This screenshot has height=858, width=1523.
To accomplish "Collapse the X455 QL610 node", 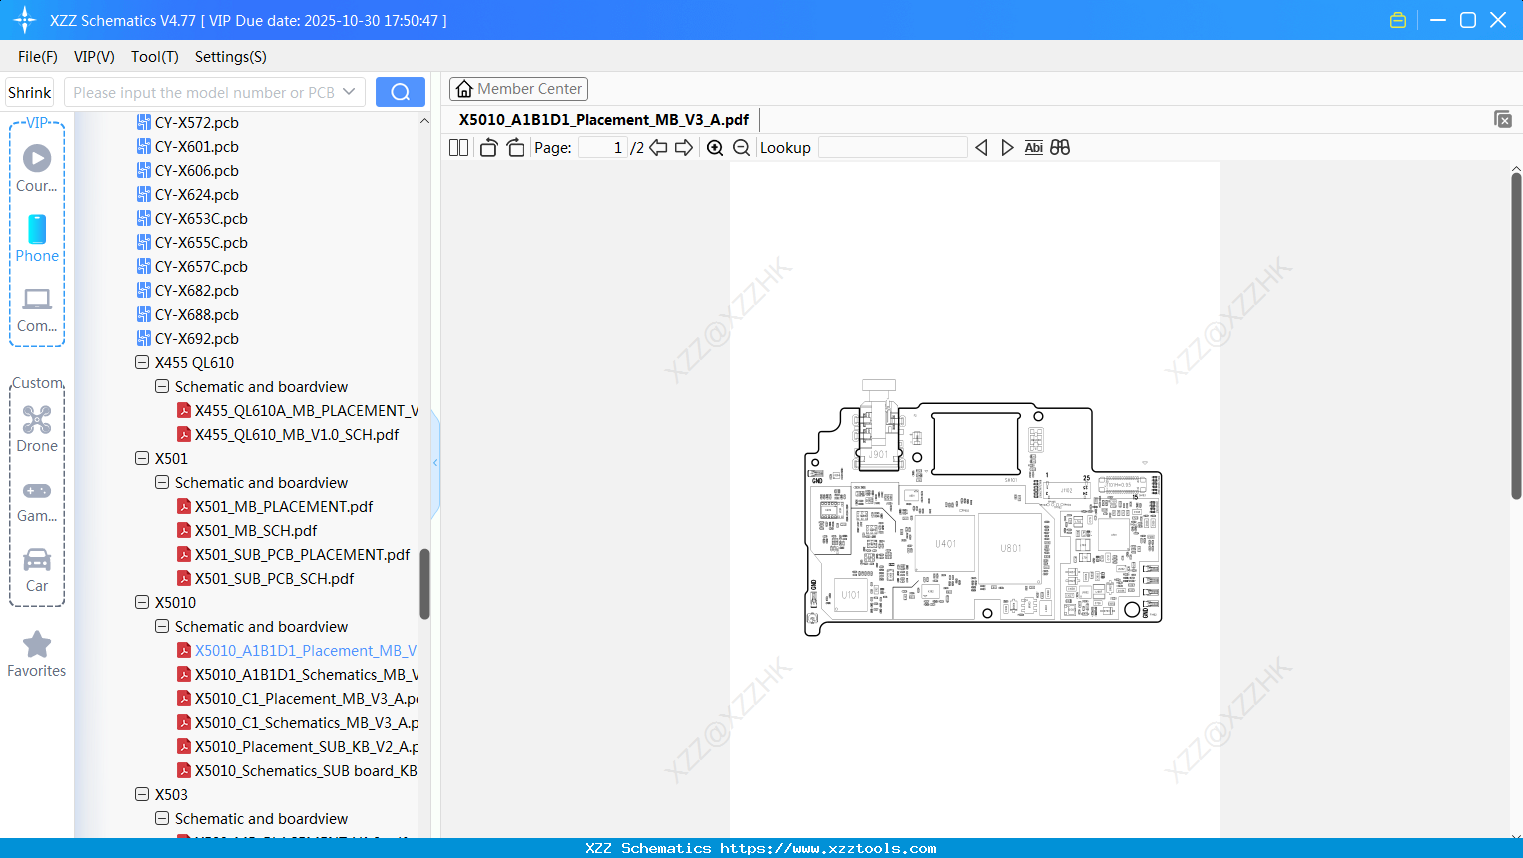I will pos(142,362).
